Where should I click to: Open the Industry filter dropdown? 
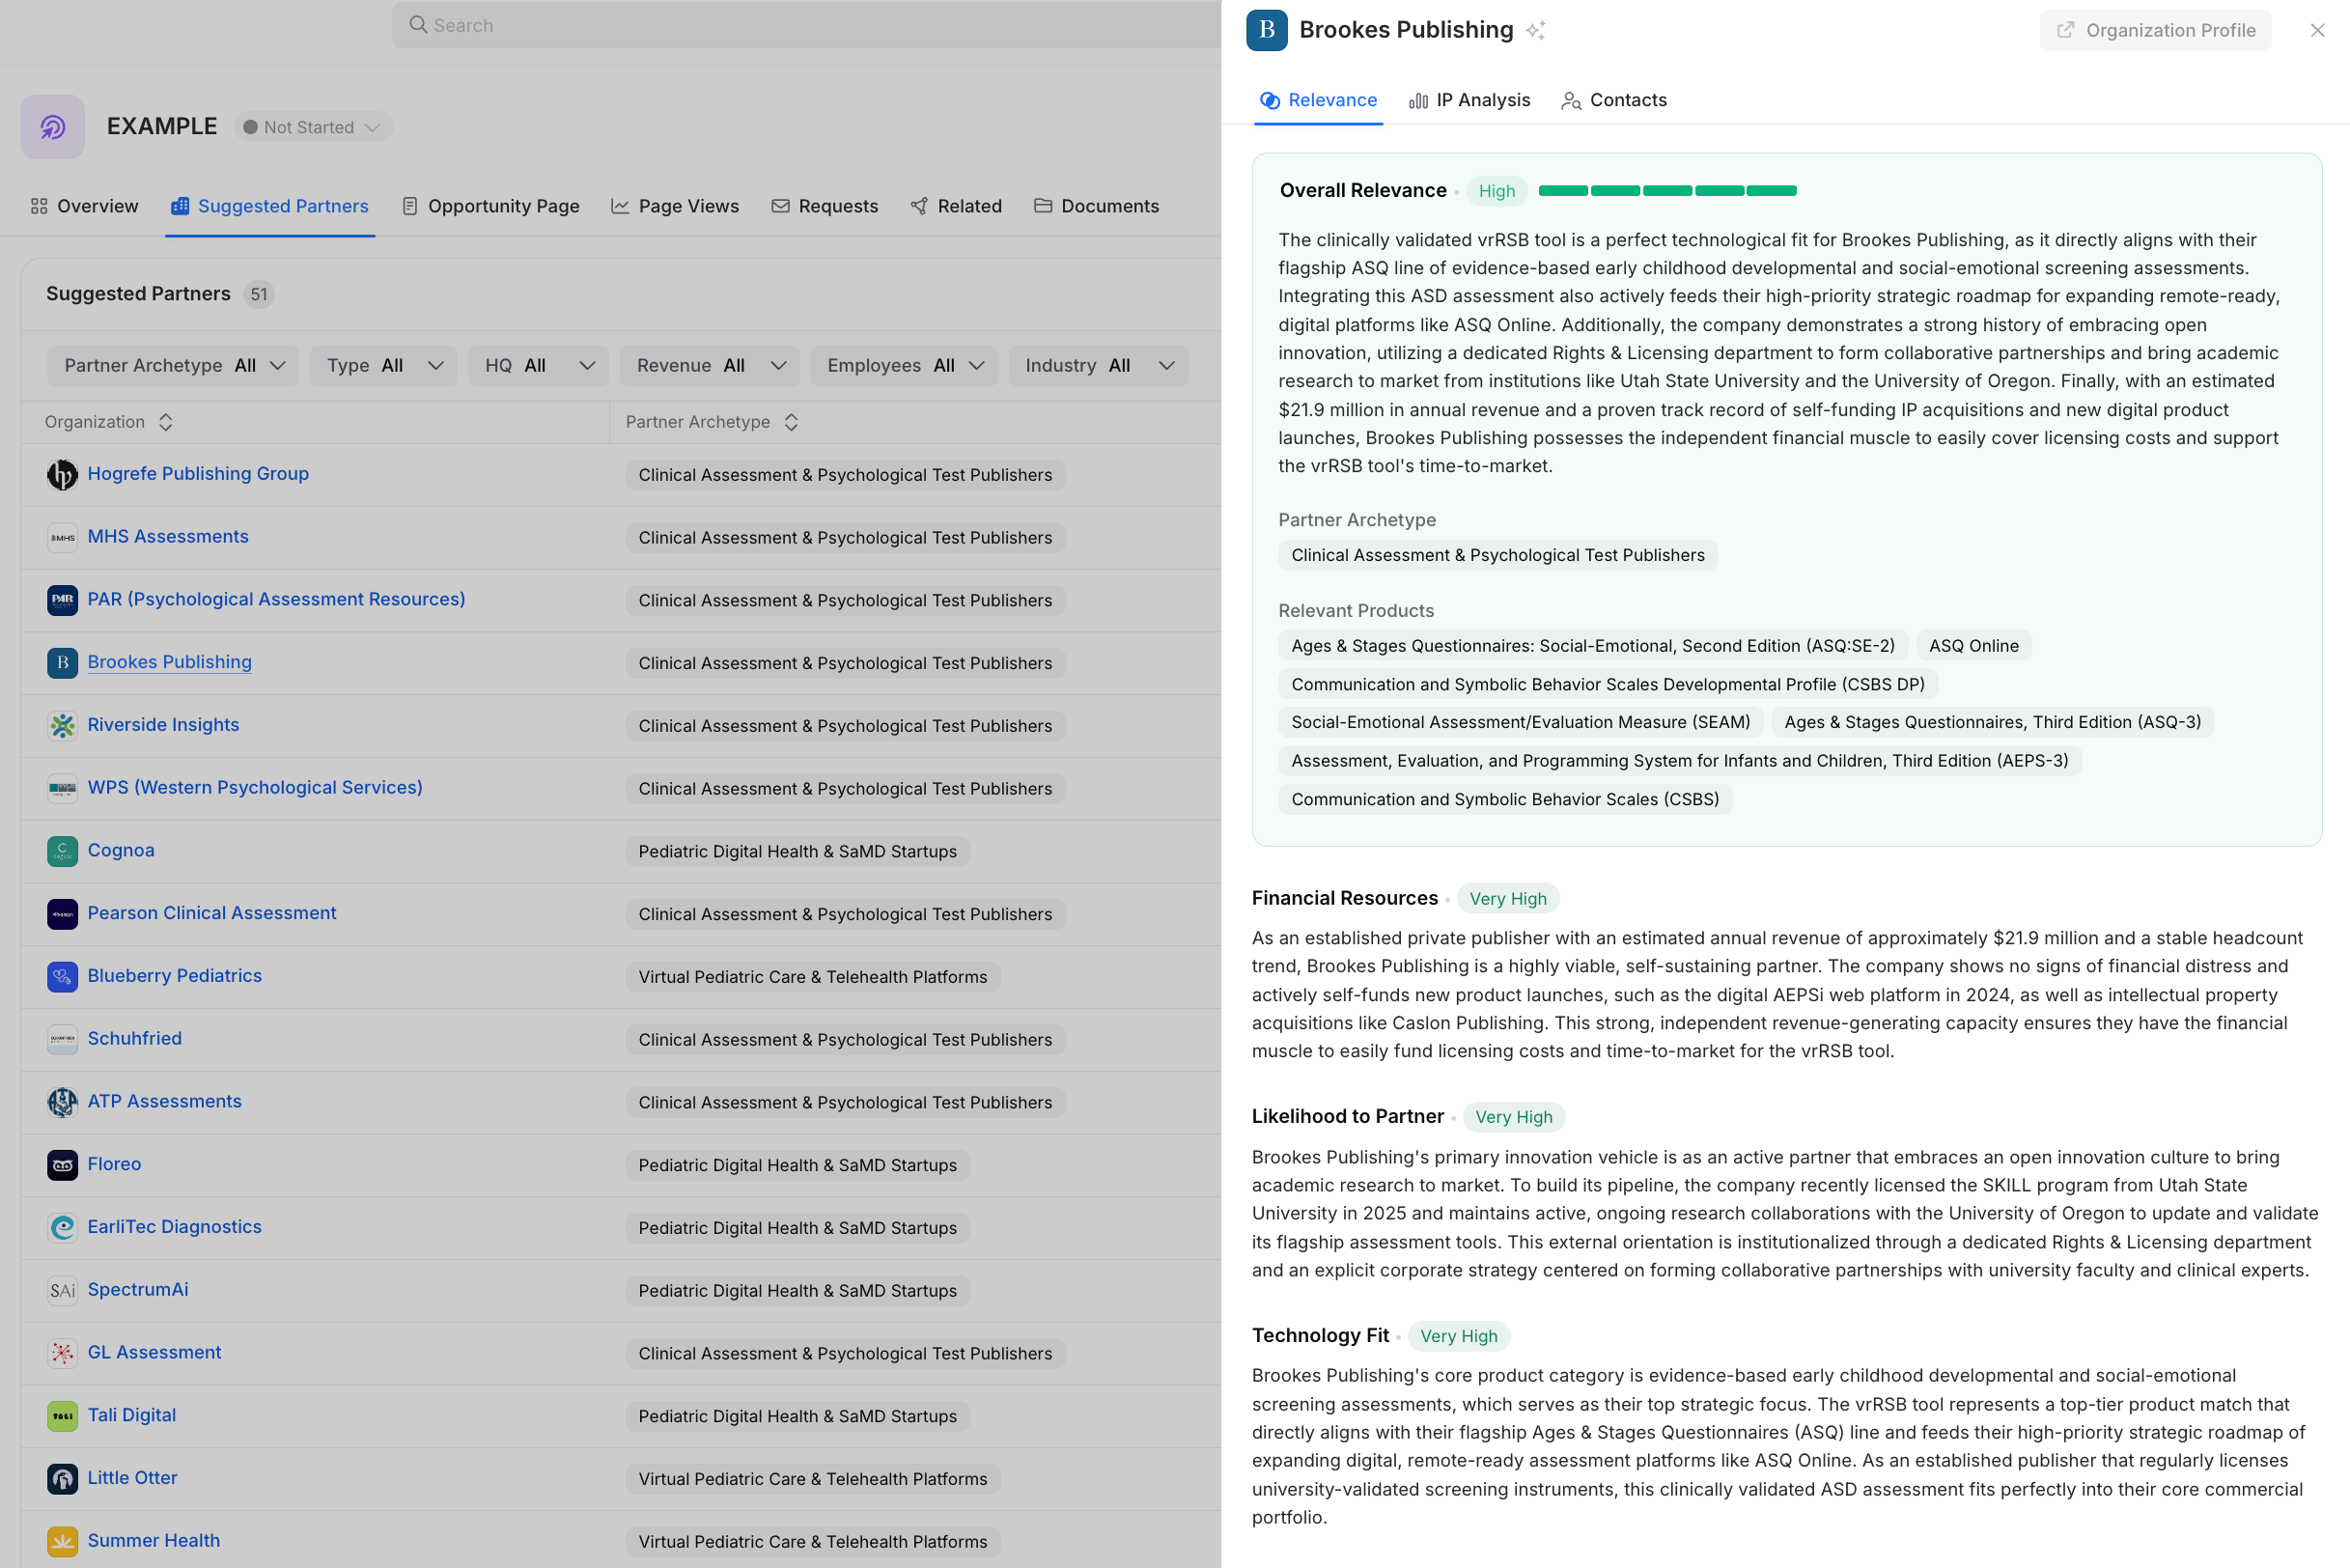click(1098, 365)
